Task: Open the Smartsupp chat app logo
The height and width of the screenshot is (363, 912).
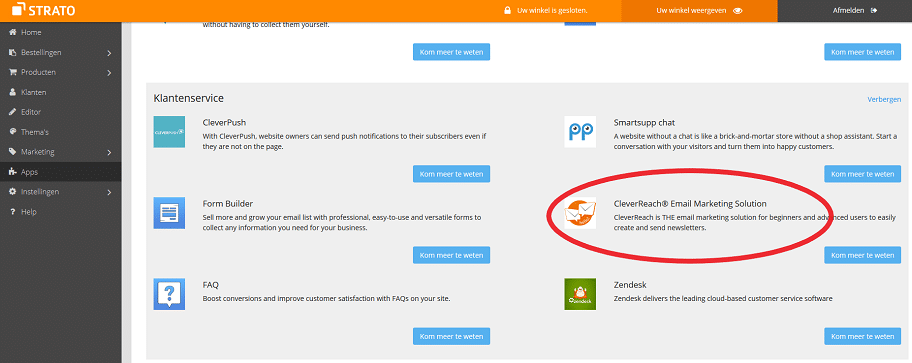Action: point(580,131)
